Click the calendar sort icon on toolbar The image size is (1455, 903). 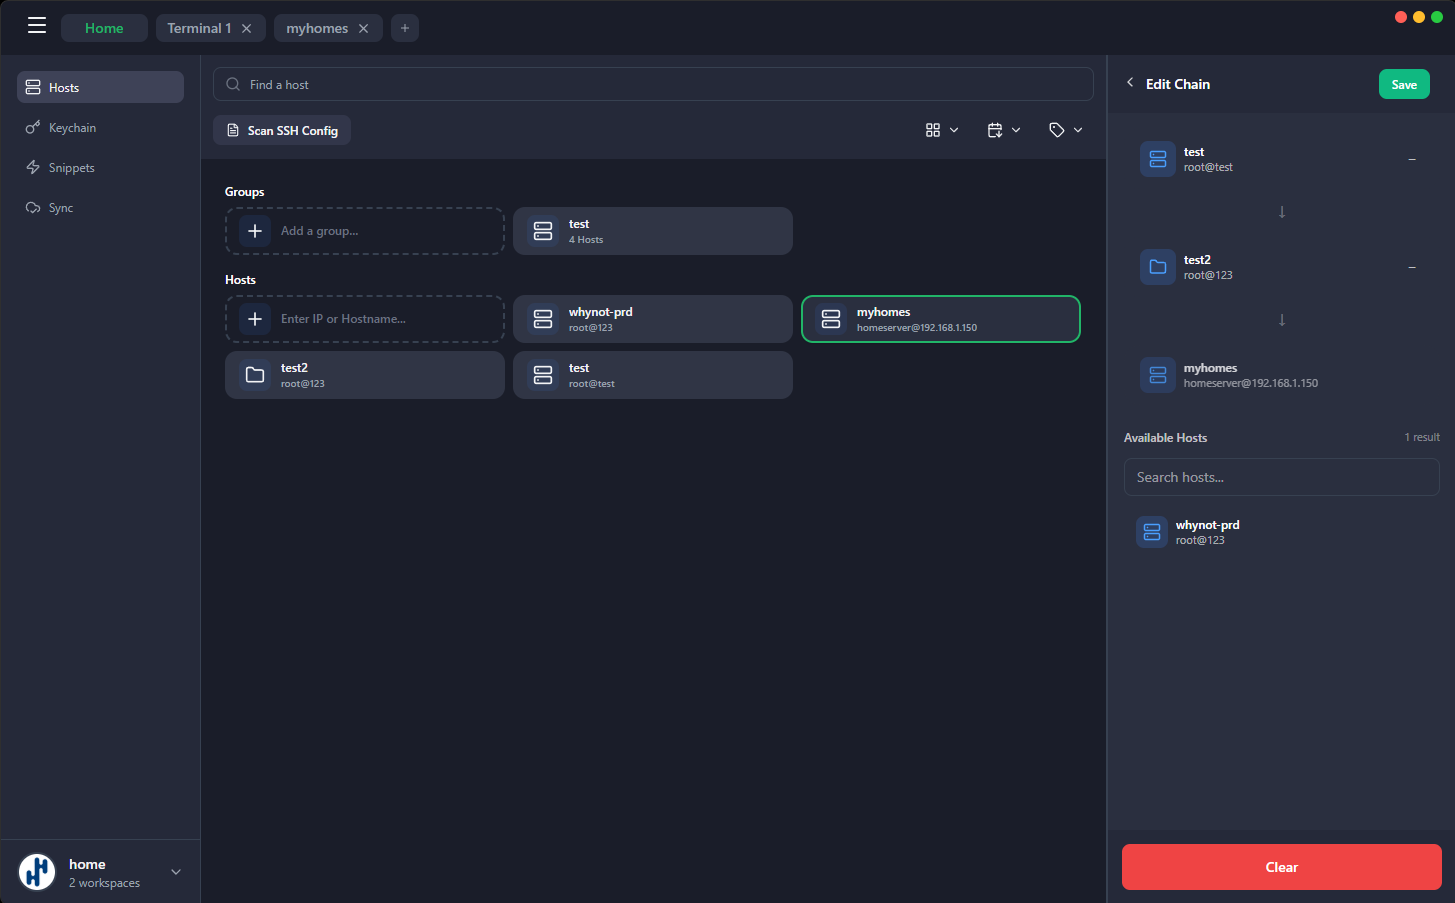995,129
